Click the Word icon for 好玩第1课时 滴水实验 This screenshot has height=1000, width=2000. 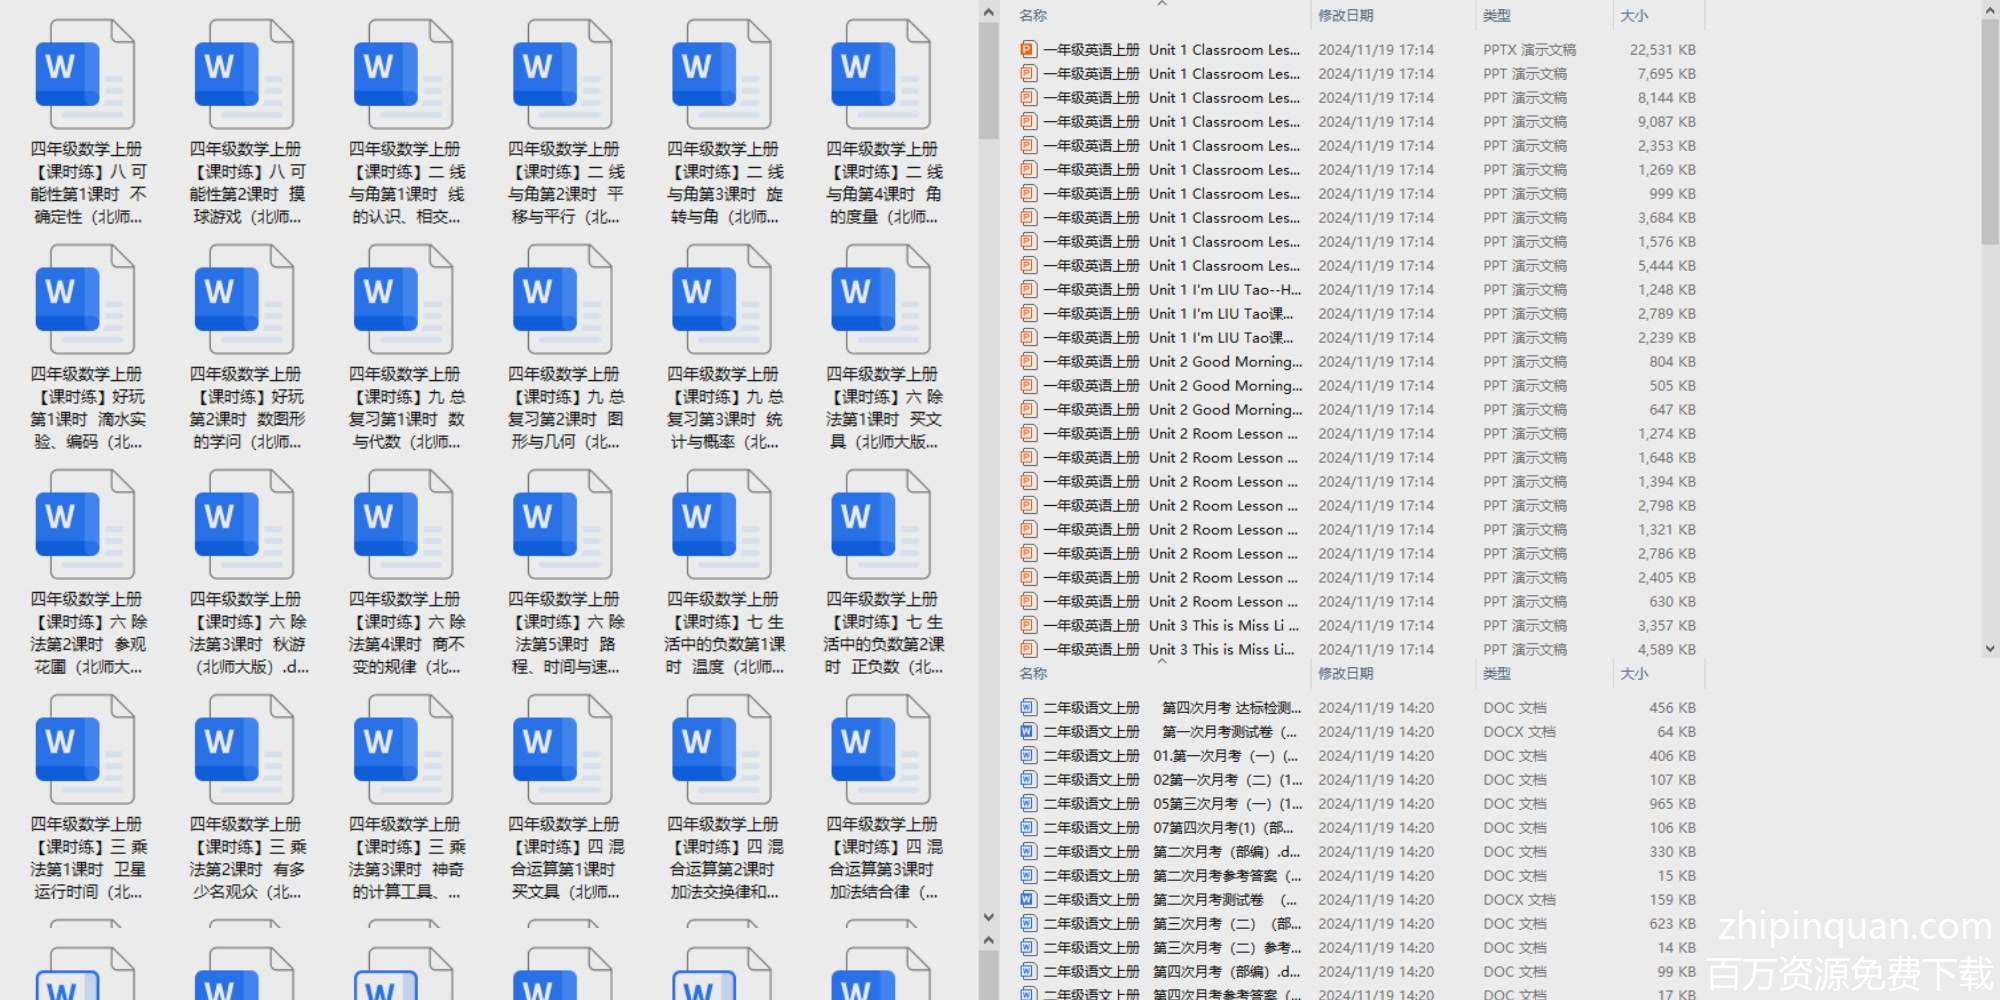pos(85,301)
